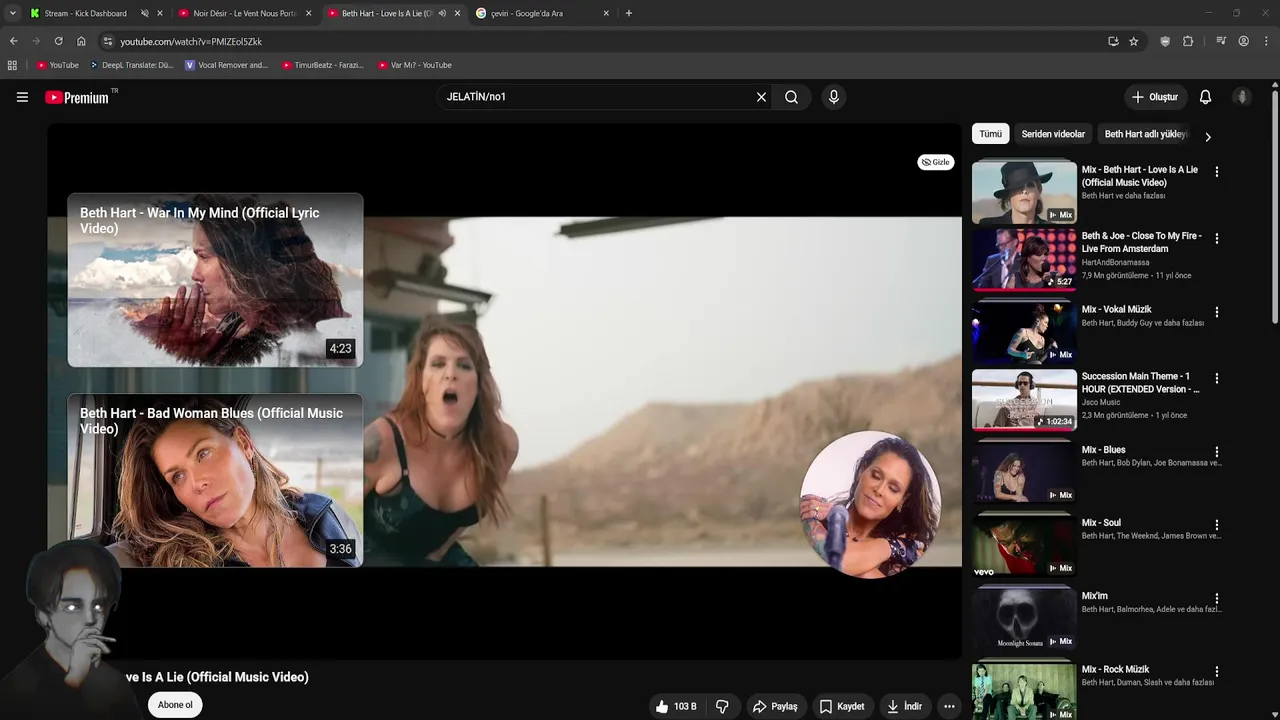Save video with Kaydet button
This screenshot has width=1280, height=720.
pyautogui.click(x=841, y=706)
